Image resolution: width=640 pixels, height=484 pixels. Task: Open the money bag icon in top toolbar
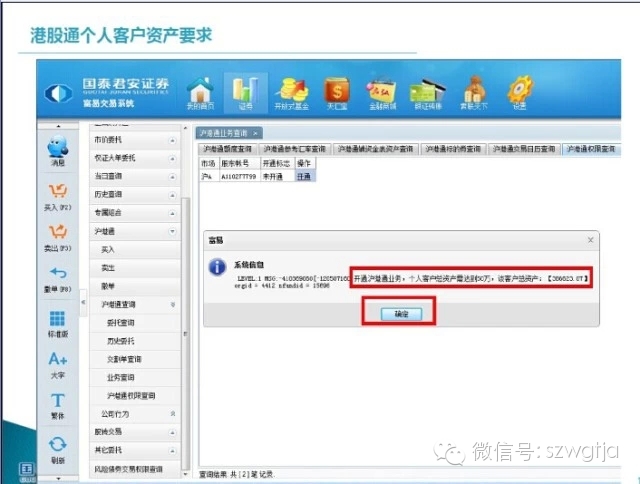point(473,93)
